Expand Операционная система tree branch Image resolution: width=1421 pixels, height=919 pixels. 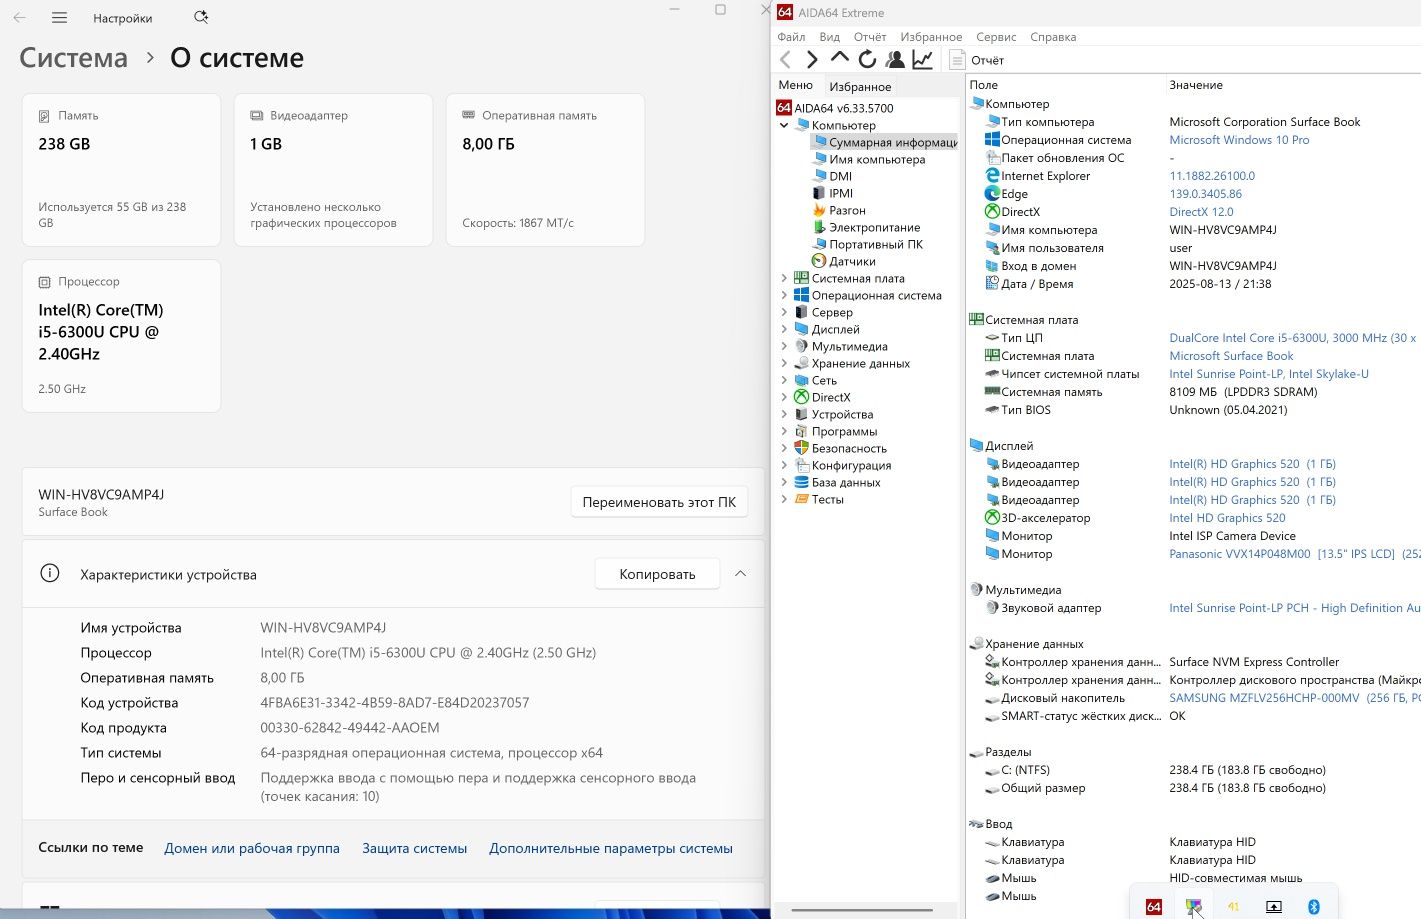[x=784, y=295]
